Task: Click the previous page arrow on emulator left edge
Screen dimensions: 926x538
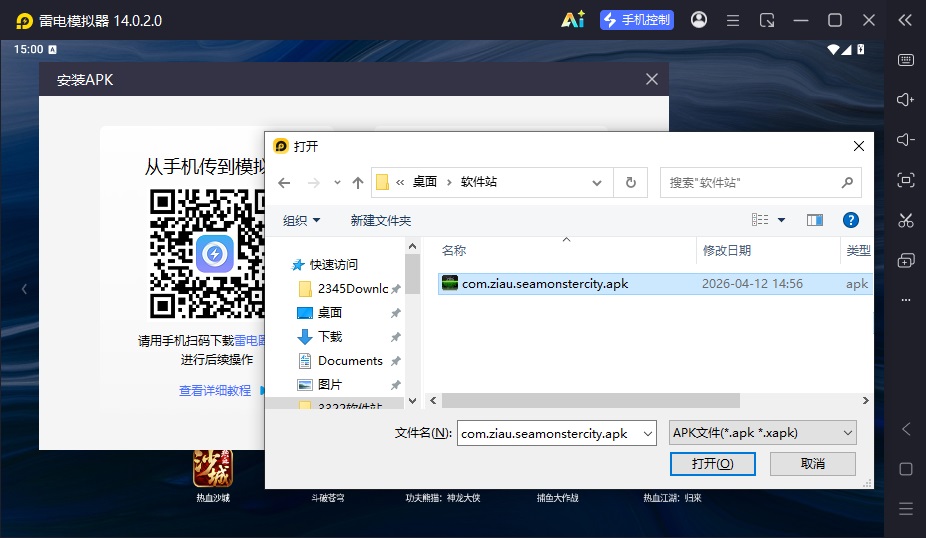Action: (24, 289)
